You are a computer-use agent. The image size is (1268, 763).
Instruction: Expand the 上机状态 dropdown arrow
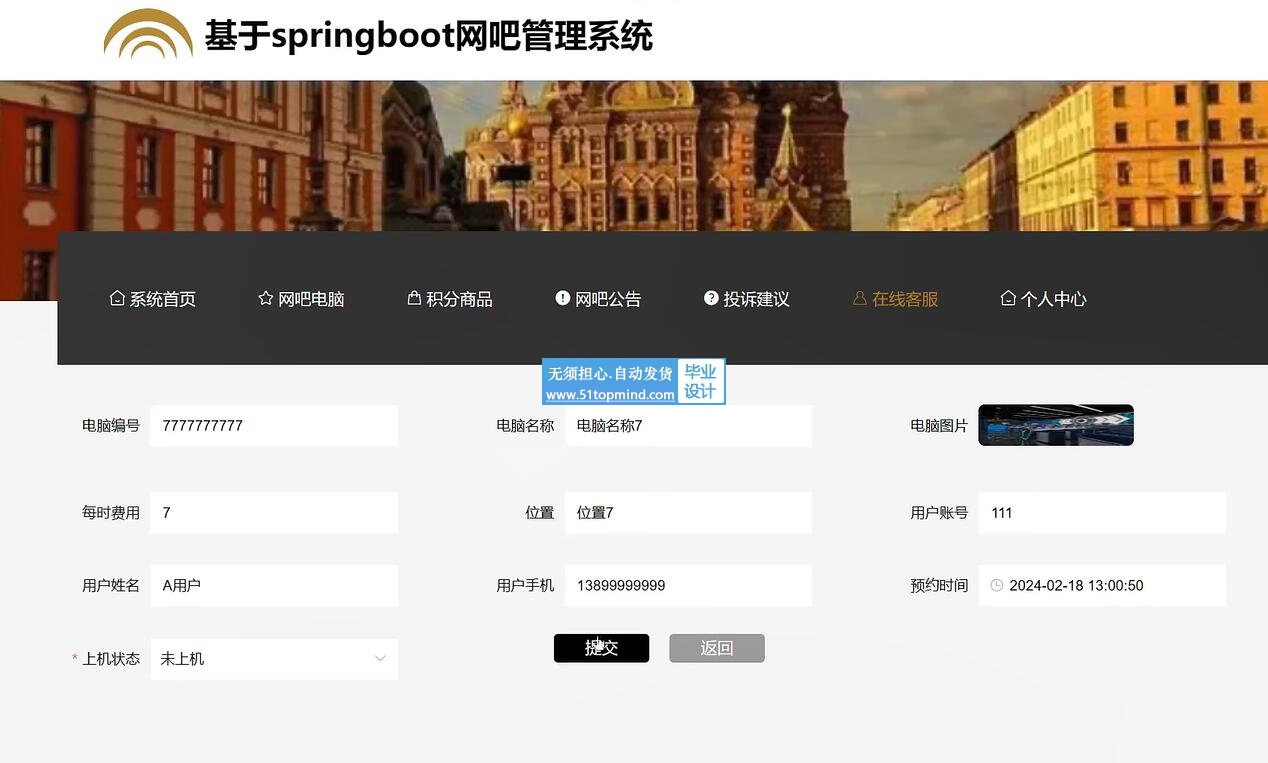tap(380, 659)
